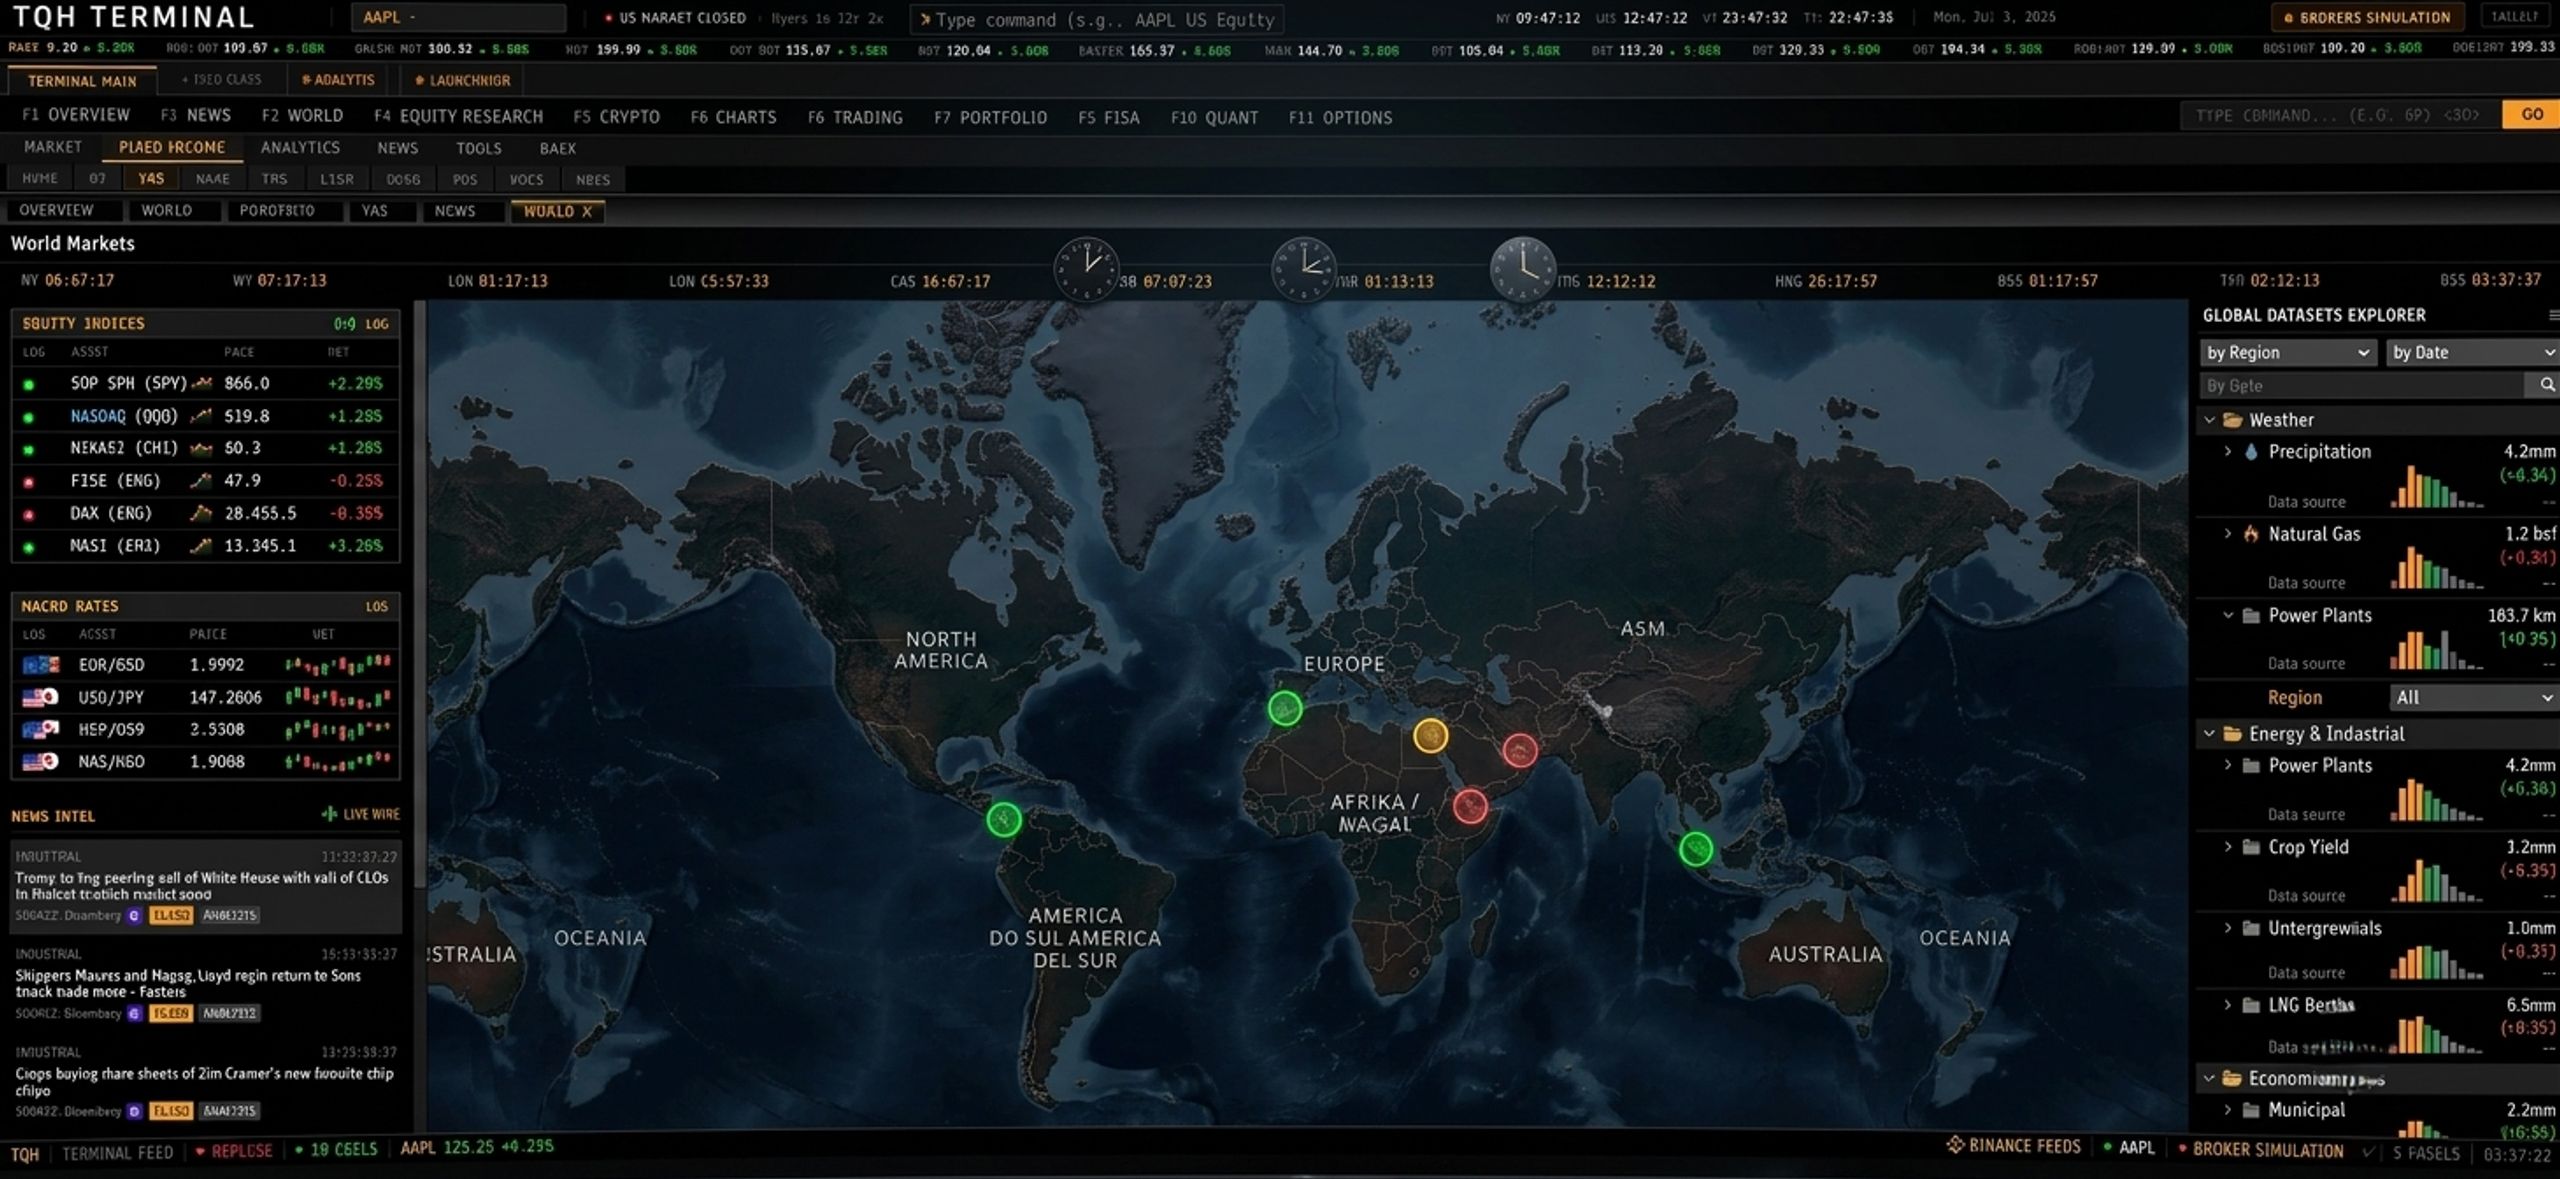This screenshot has width=2560, height=1179.
Task: Click the SPY mini trend chart icon
Action: click(202, 383)
